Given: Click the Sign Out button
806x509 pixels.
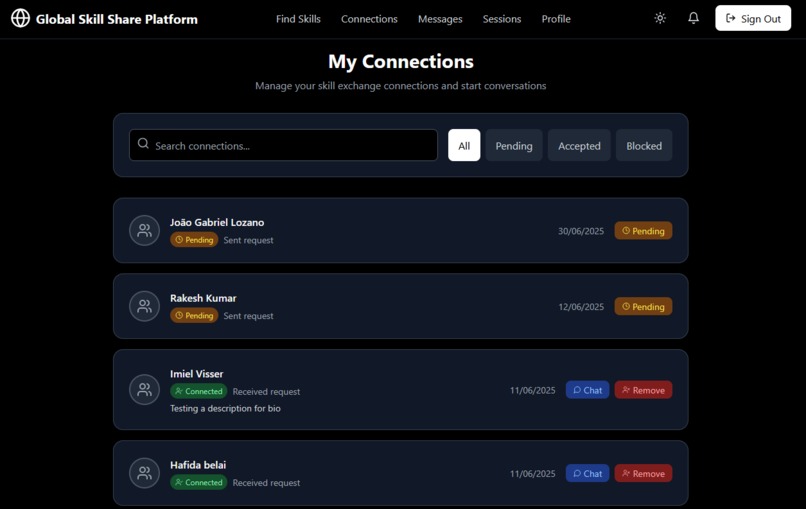Looking at the screenshot, I should point(753,19).
